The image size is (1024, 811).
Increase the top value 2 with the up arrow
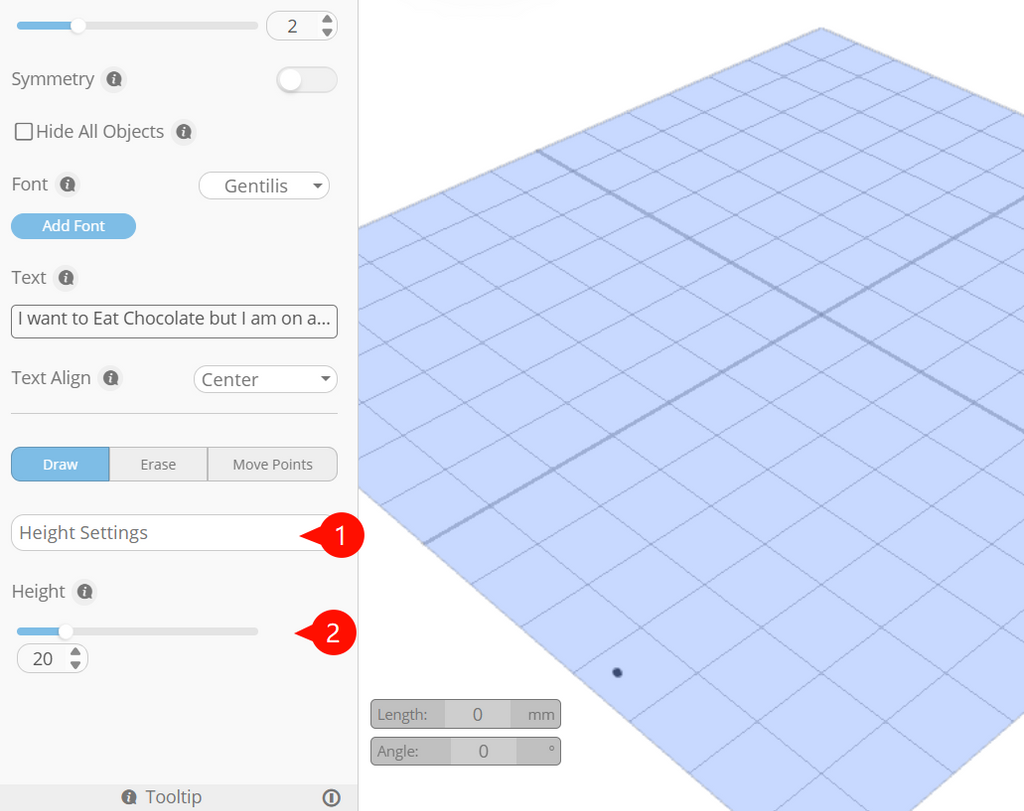327,20
